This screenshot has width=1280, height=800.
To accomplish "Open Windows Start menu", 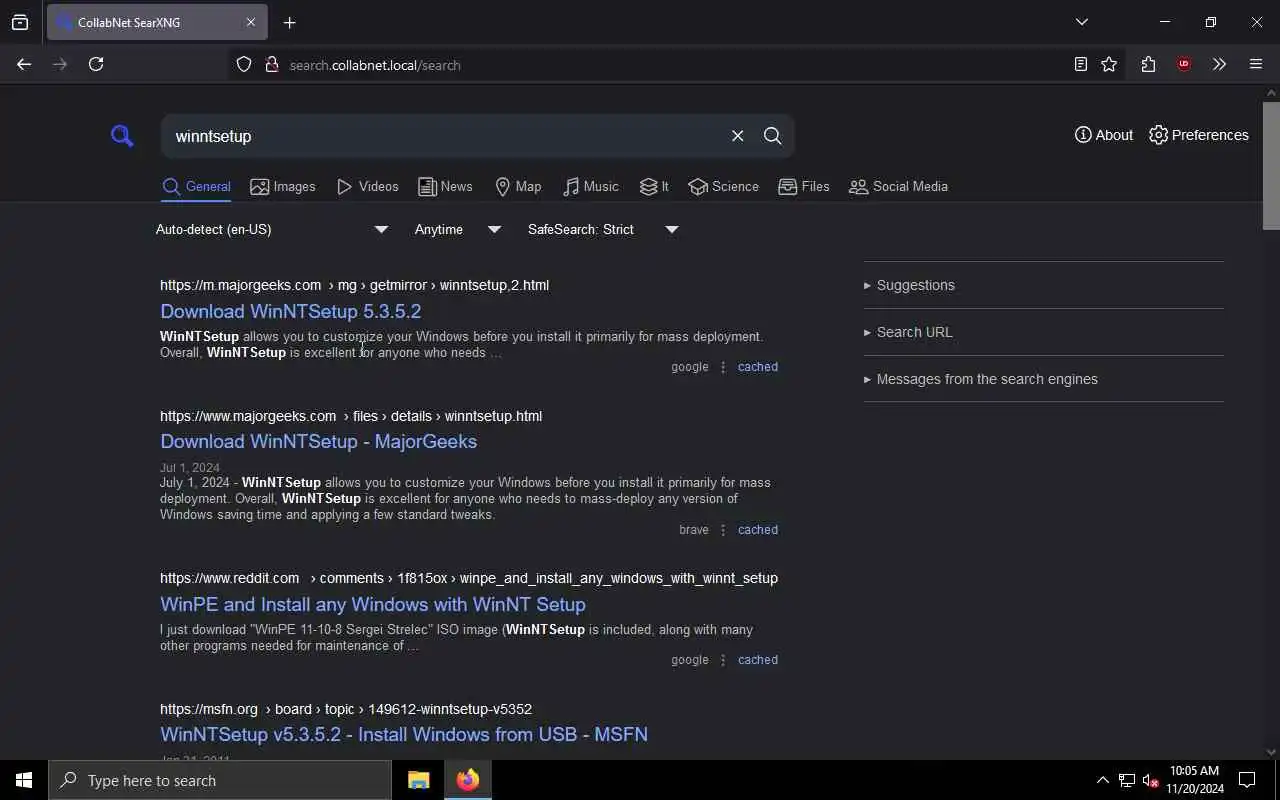I will pos(24,780).
